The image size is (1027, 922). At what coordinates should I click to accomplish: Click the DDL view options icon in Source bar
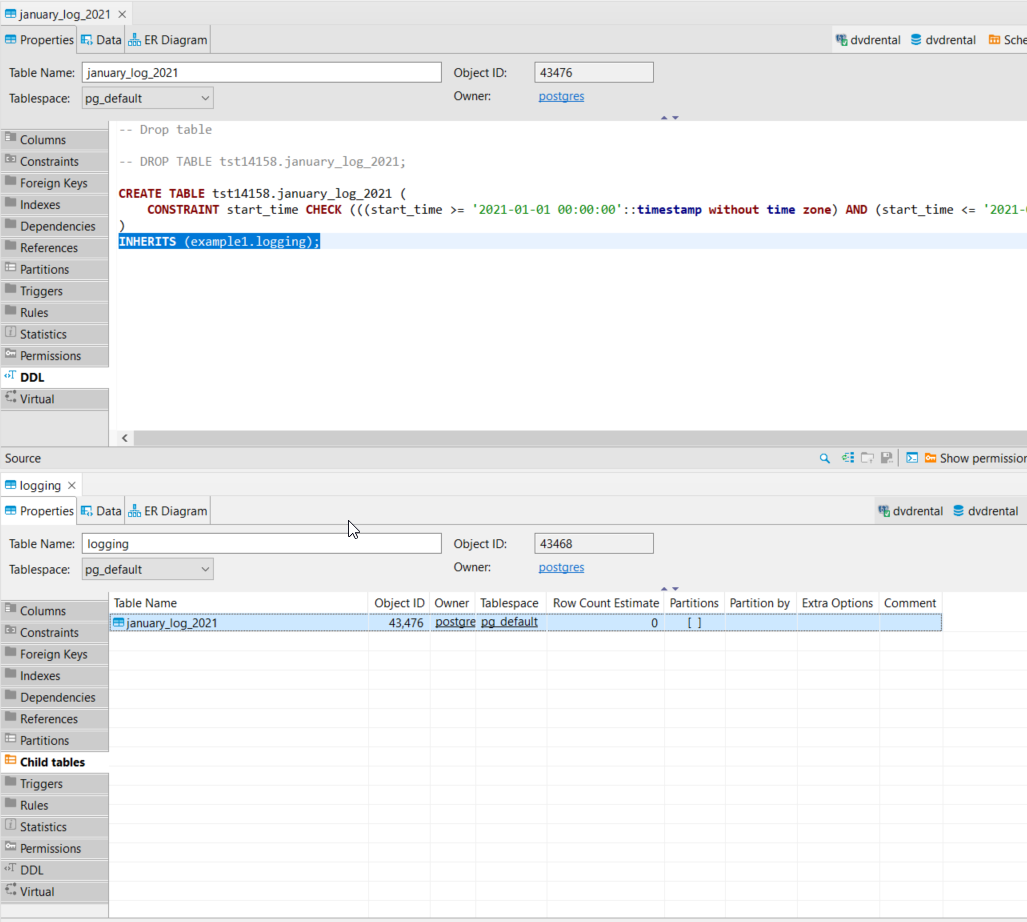tap(847, 457)
